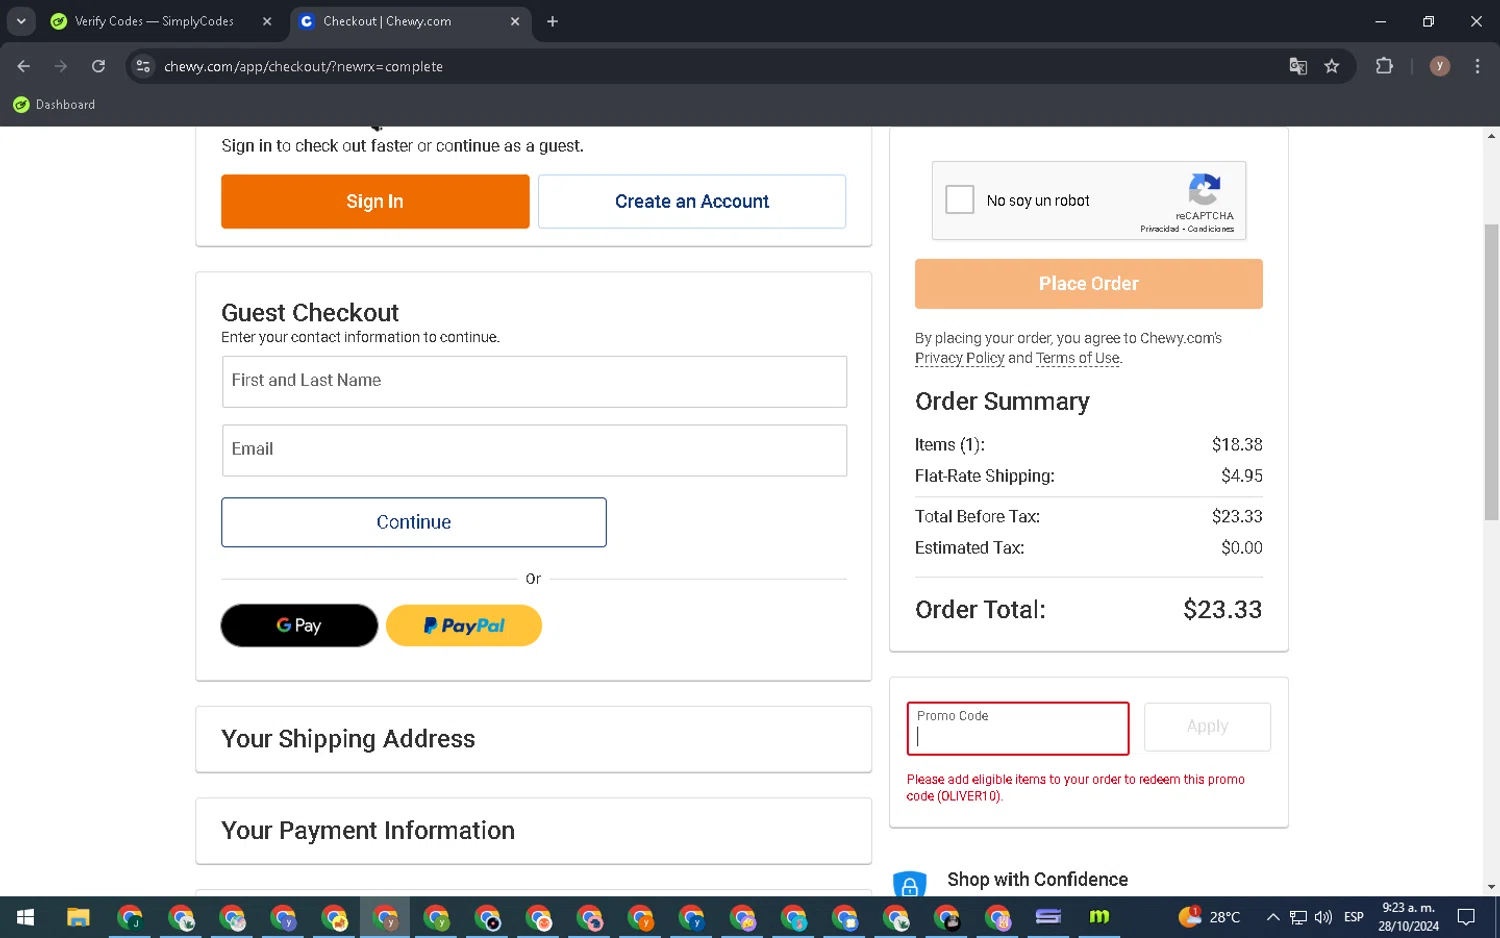The height and width of the screenshot is (938, 1500).
Task: Open a new browser tab
Action: pyautogui.click(x=552, y=21)
